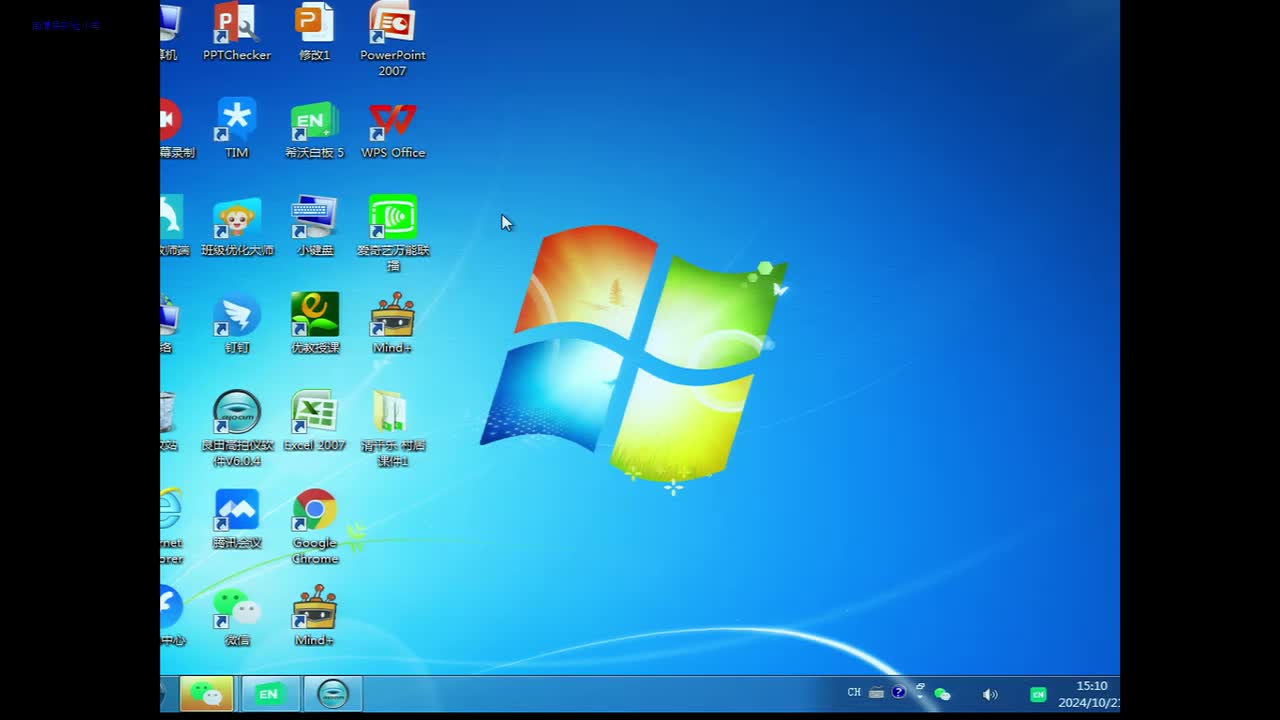Open the 清平乐 村居 课件 folder
Image resolution: width=1280 pixels, height=720 pixels.
pyautogui.click(x=392, y=428)
